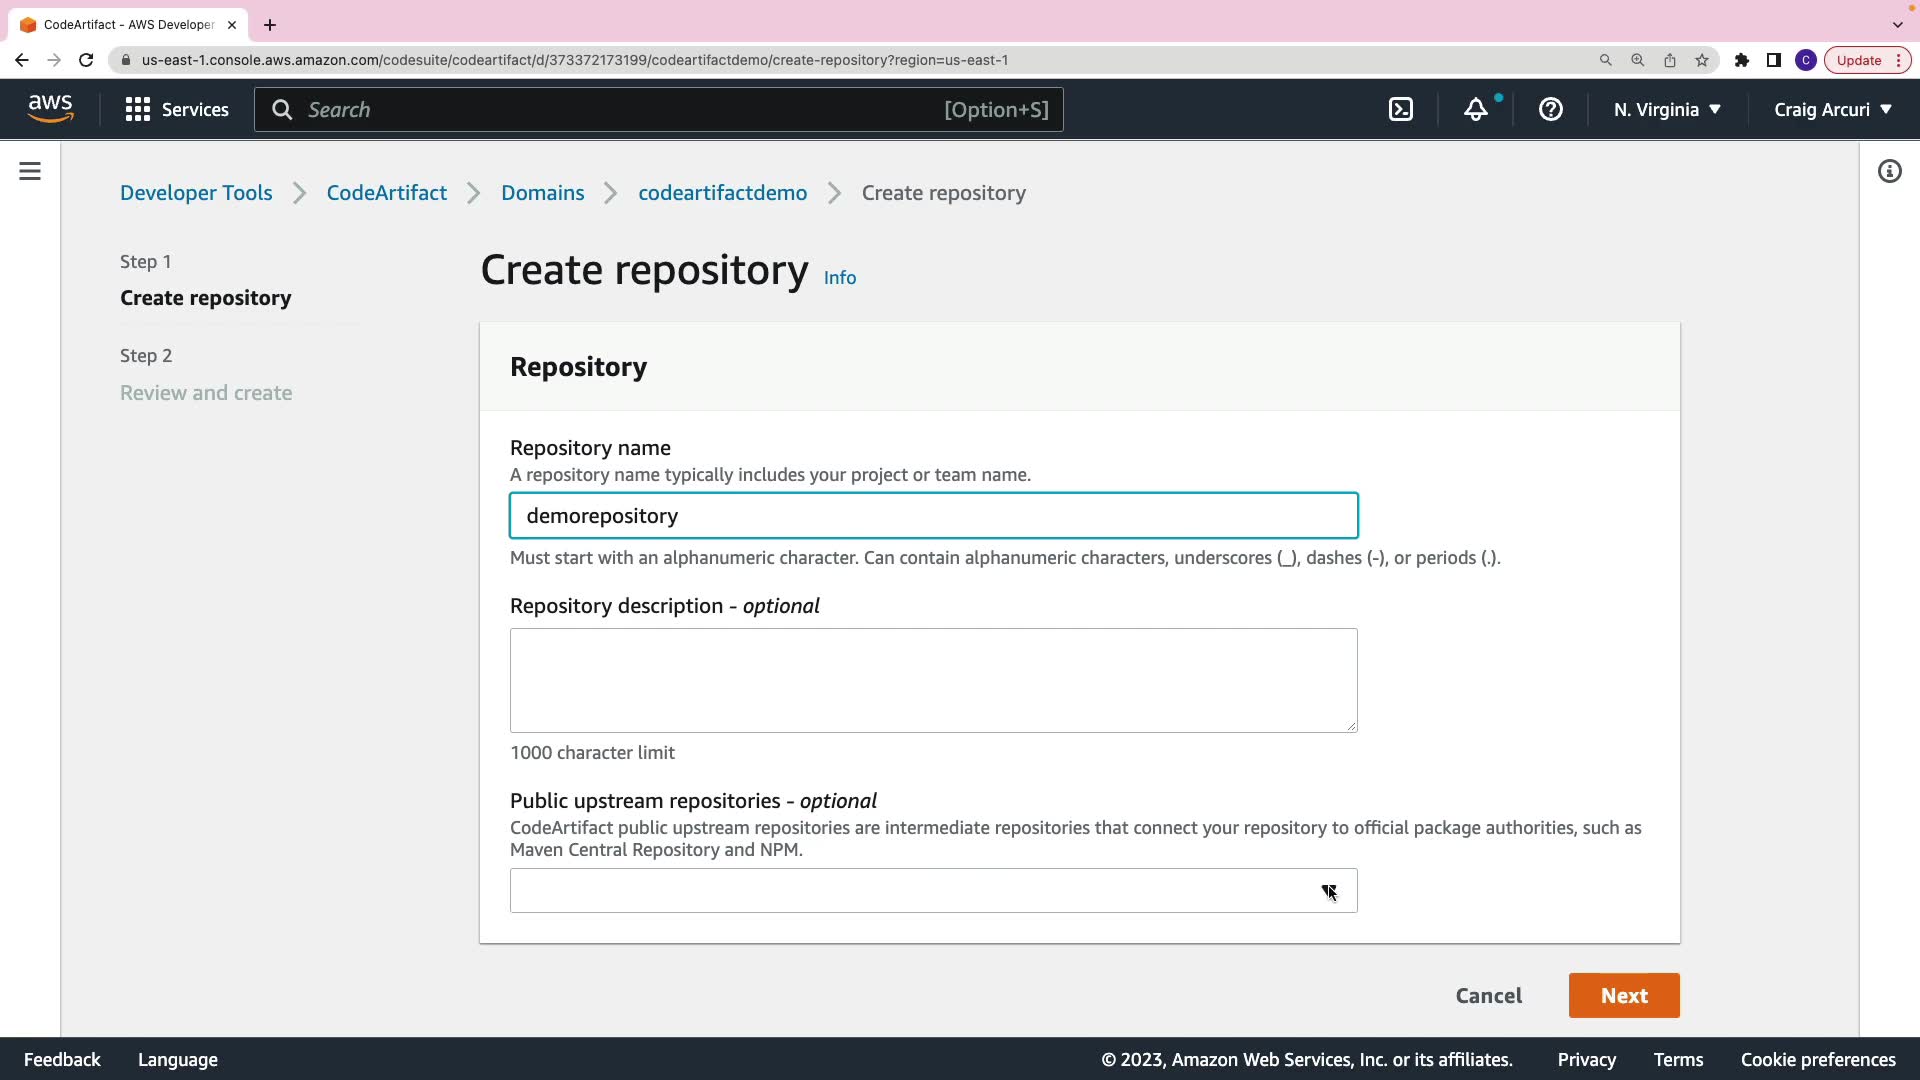1920x1080 pixels.
Task: Open Public upstream repositories dropdown
Action: coord(933,891)
